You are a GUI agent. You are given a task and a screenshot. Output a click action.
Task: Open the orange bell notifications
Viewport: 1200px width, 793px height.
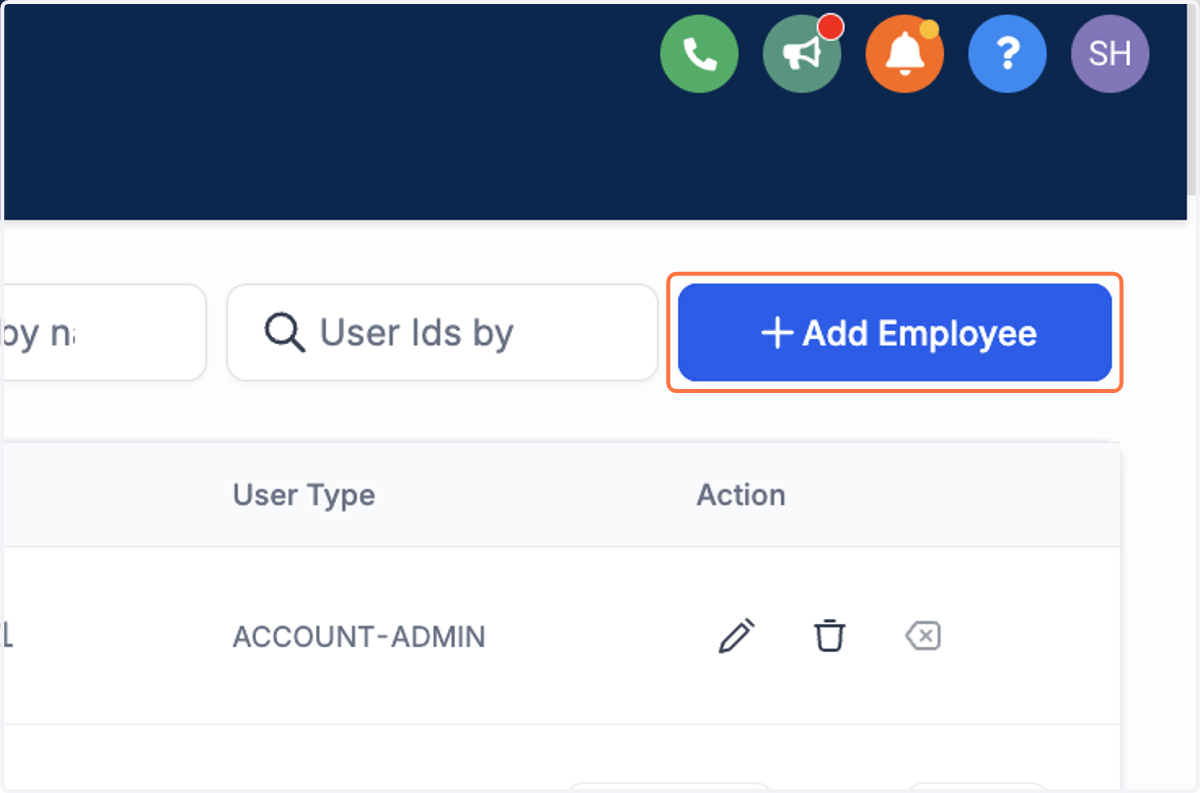click(x=905, y=54)
